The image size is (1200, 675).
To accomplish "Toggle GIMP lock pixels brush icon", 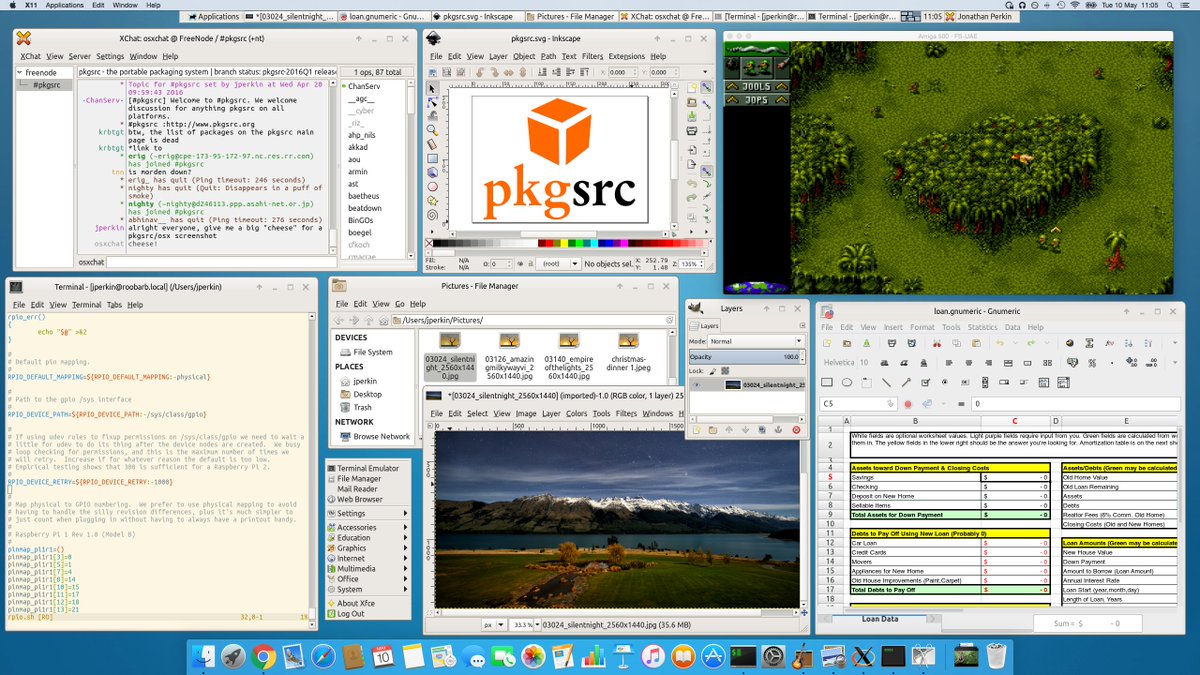I will 713,371.
